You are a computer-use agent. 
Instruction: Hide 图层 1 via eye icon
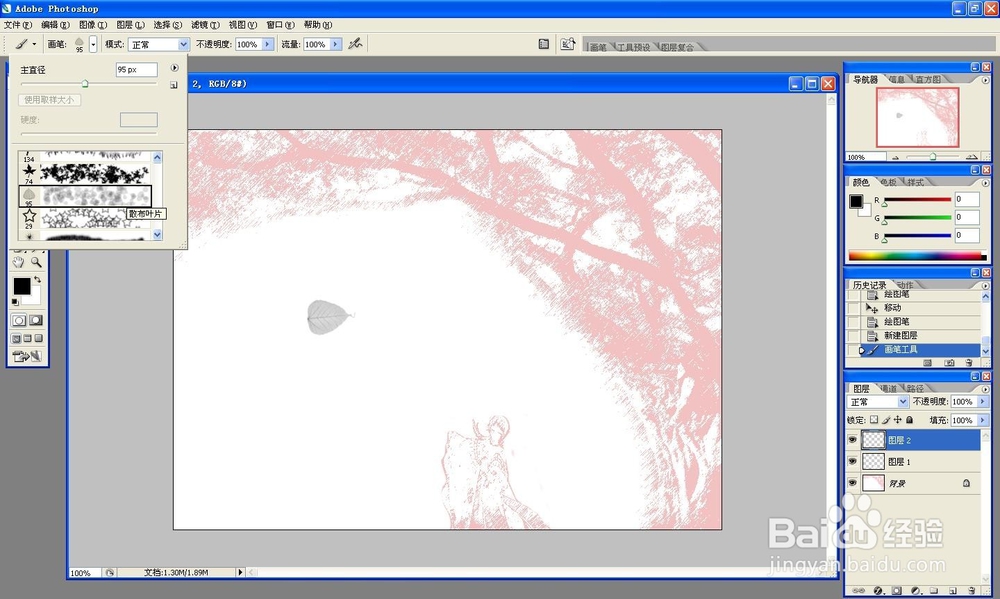852,461
